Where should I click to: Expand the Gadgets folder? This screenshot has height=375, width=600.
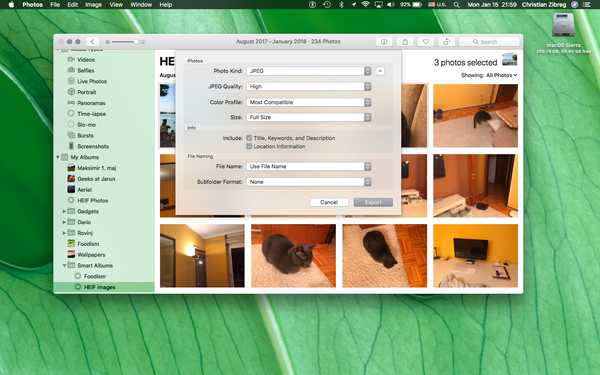[x=64, y=211]
